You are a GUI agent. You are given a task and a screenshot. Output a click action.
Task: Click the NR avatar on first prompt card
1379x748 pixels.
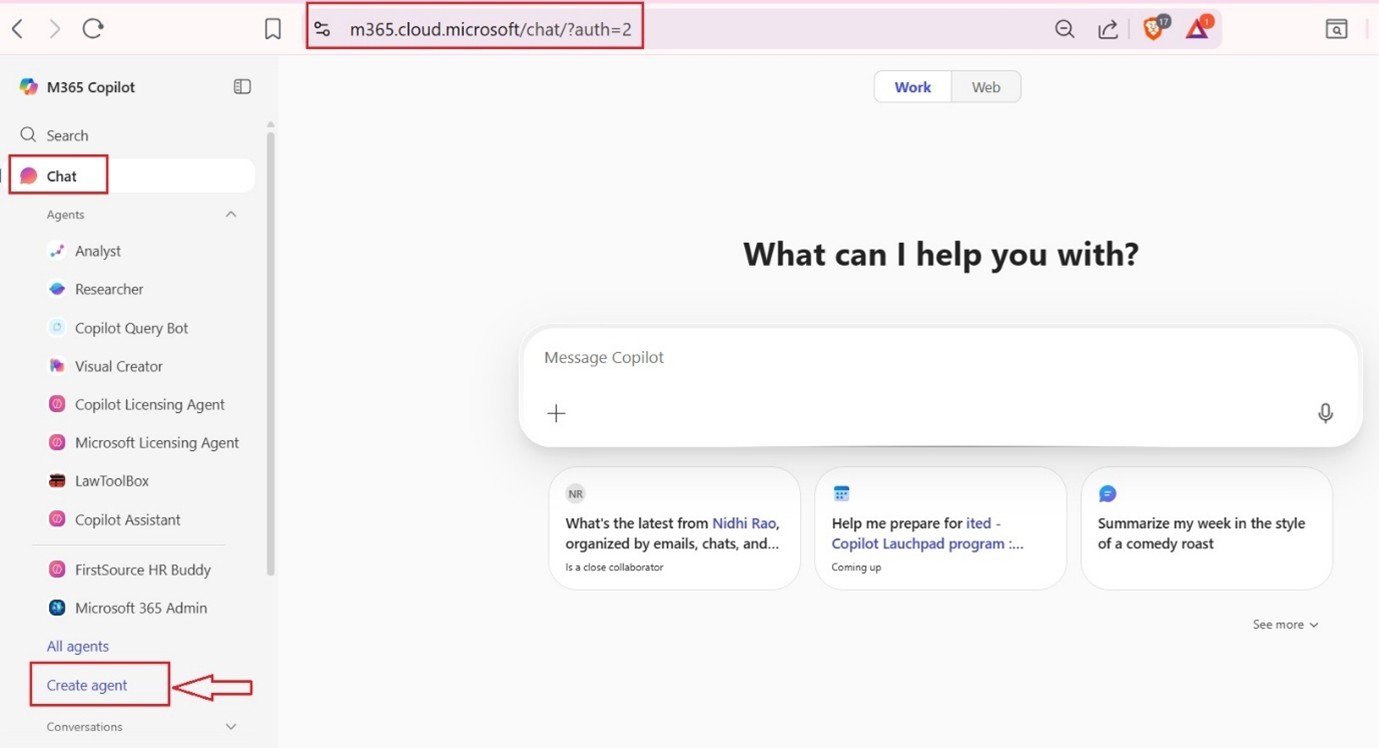575,494
